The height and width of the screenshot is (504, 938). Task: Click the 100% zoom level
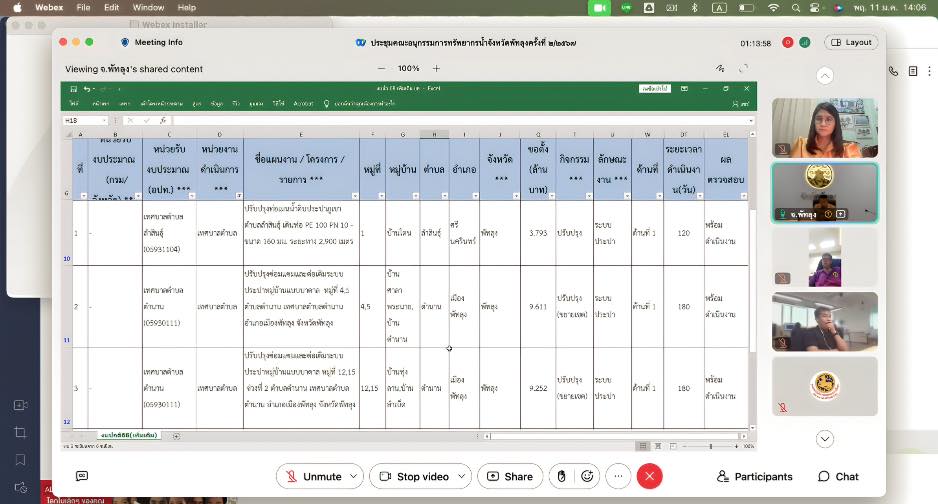pos(409,69)
